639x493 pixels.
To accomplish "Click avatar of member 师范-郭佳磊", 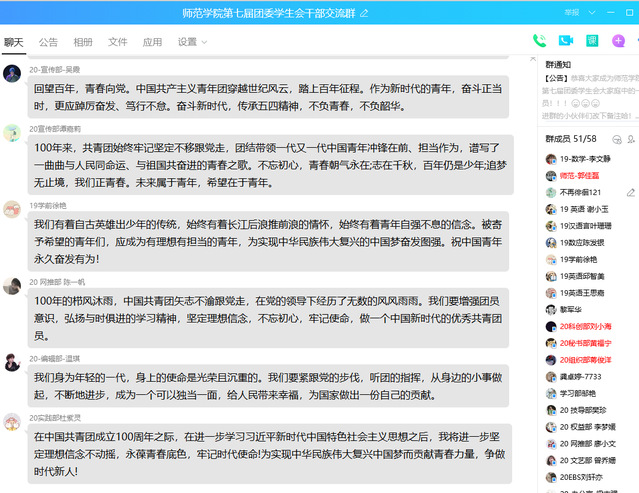I will point(551,176).
